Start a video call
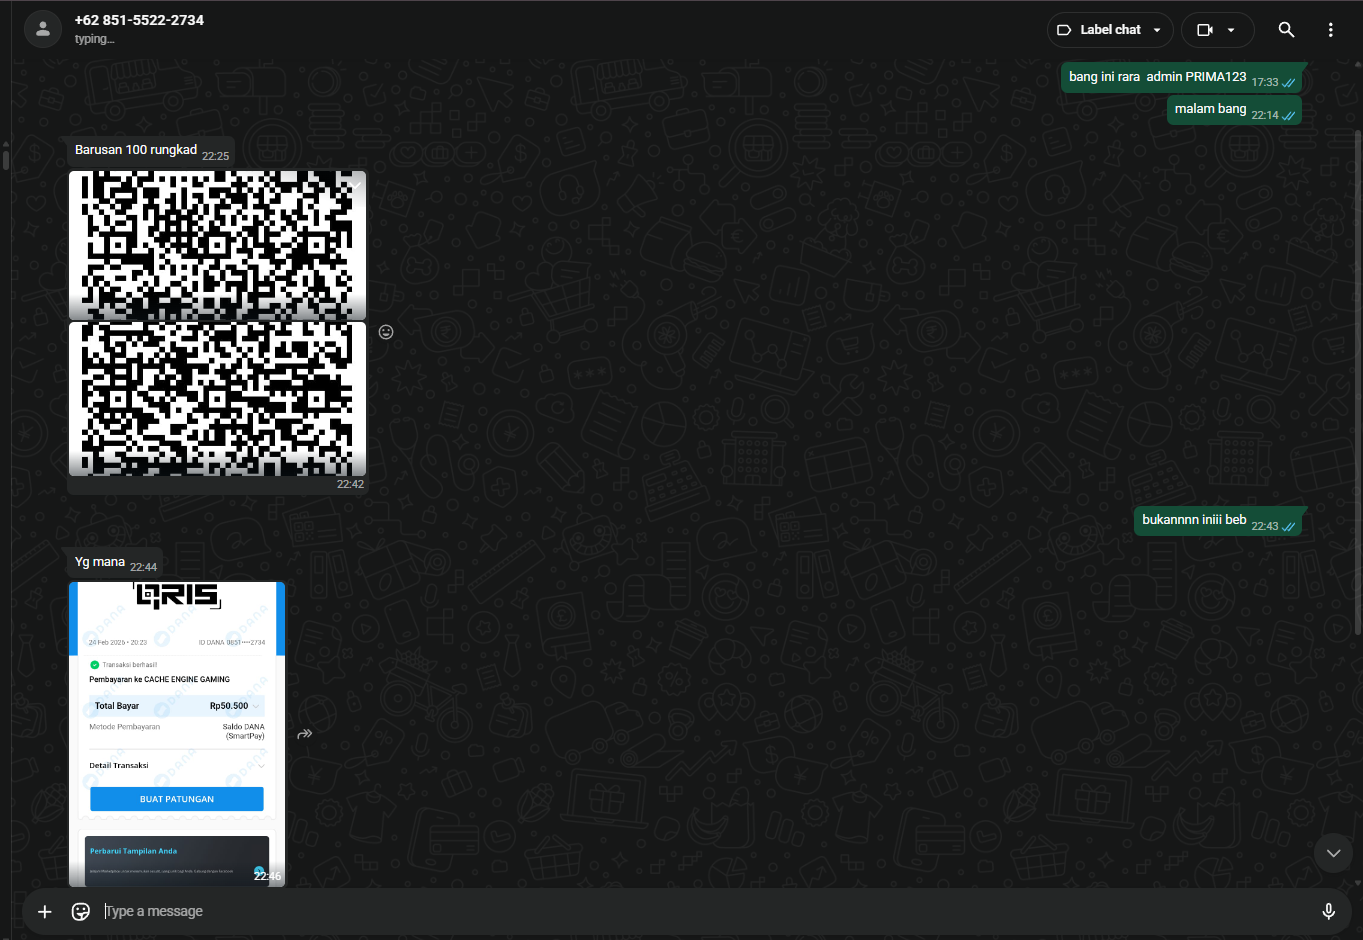Screen dimensions: 1363x940 click(1205, 30)
